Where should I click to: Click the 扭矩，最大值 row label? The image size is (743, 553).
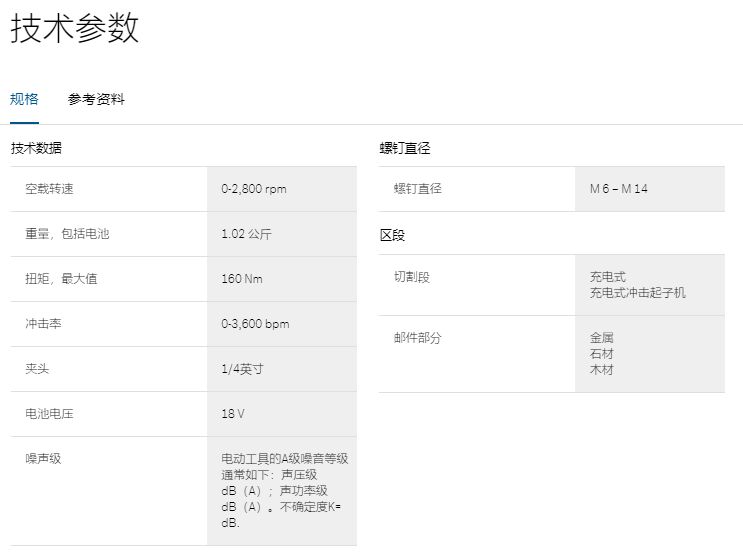[61, 279]
